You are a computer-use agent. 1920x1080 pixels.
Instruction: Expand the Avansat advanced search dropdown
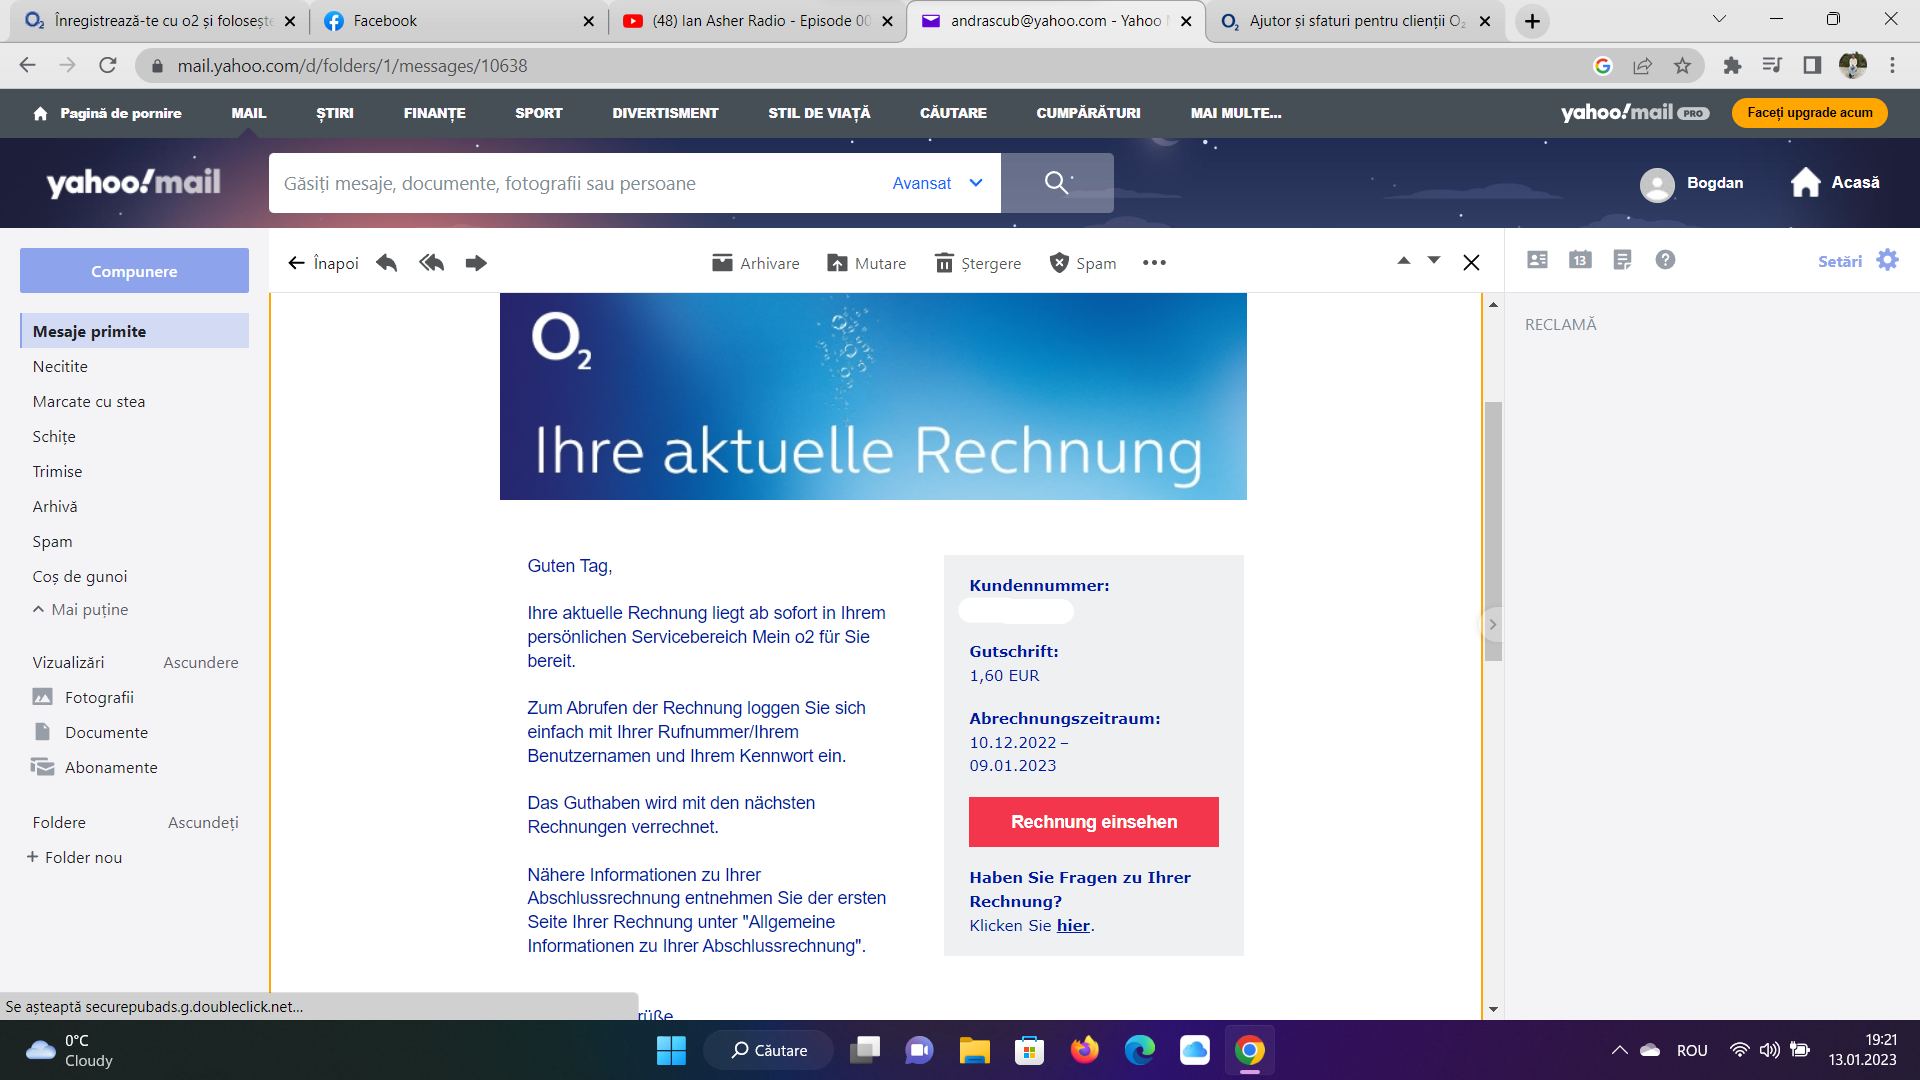938,183
